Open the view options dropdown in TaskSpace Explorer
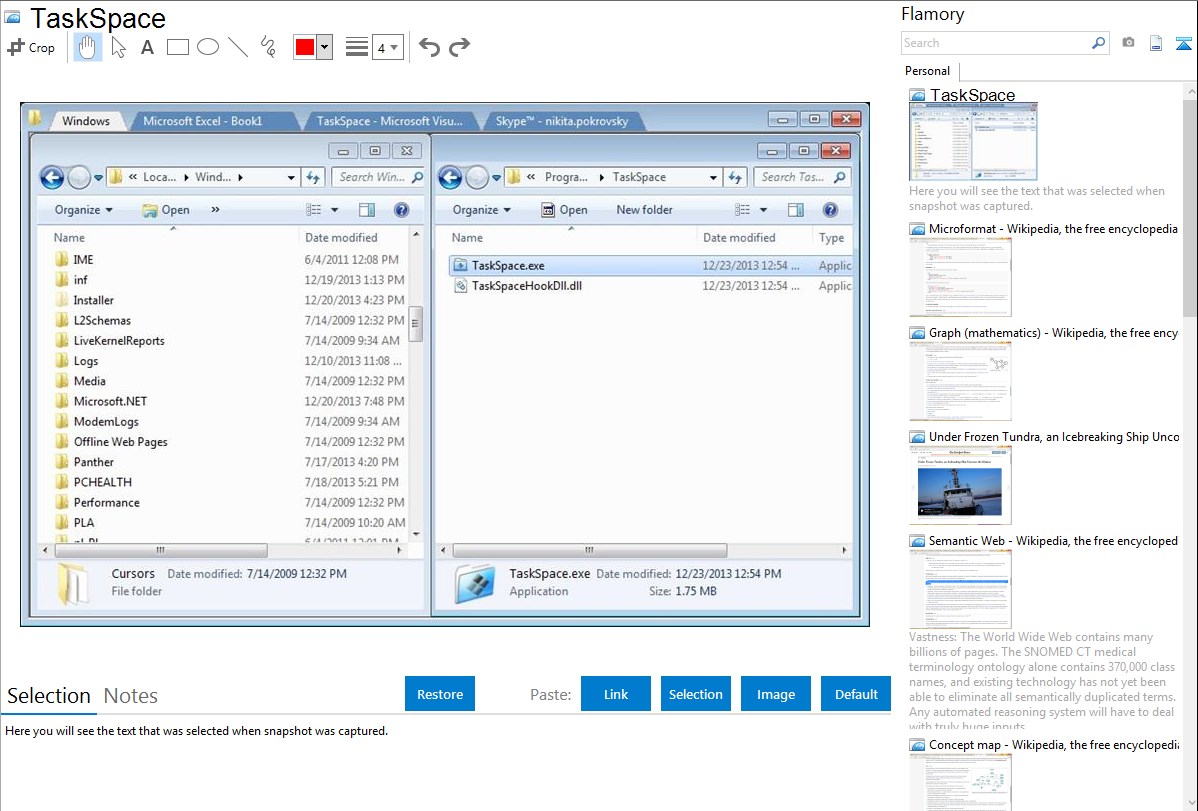Screen dimensions: 1198x811 [763, 209]
